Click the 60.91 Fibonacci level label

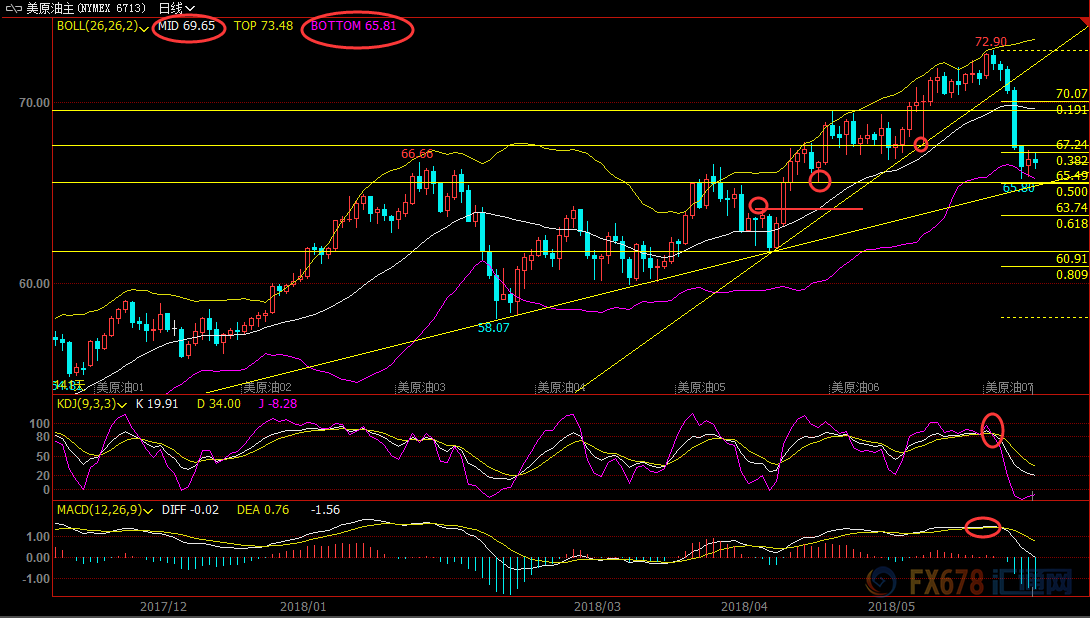[1071, 259]
